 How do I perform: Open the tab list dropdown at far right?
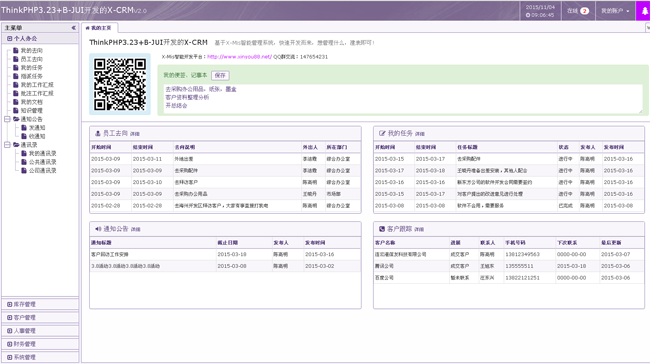point(648,28)
